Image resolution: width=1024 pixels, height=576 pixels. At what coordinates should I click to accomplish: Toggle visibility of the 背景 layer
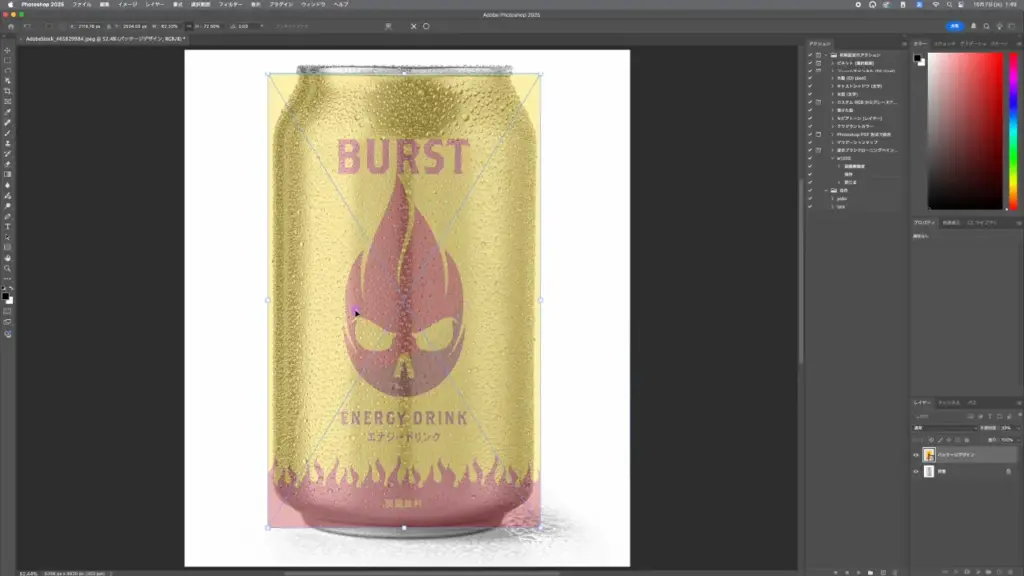916,471
